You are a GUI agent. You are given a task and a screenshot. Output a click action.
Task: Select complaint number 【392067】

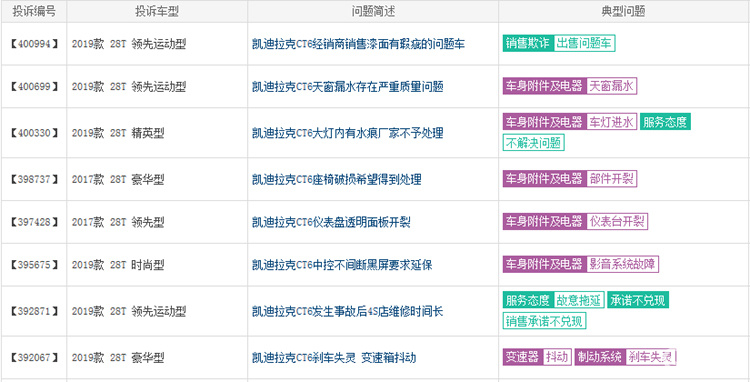click(x=34, y=358)
